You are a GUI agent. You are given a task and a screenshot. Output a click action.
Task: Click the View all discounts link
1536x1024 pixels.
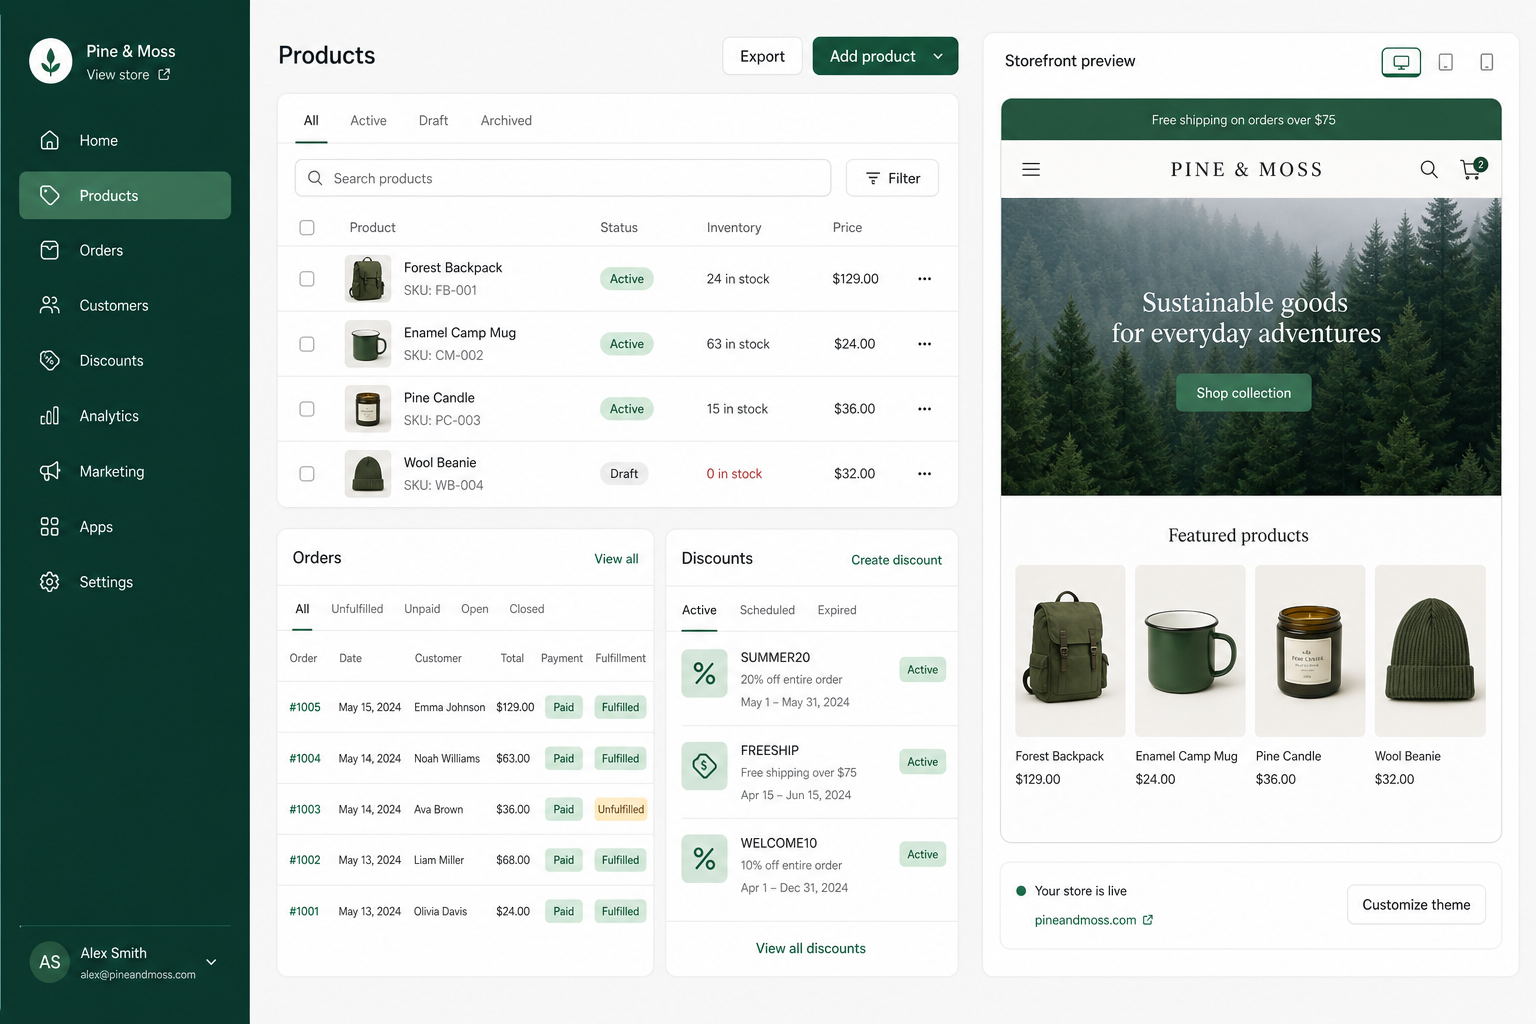pyautogui.click(x=811, y=948)
